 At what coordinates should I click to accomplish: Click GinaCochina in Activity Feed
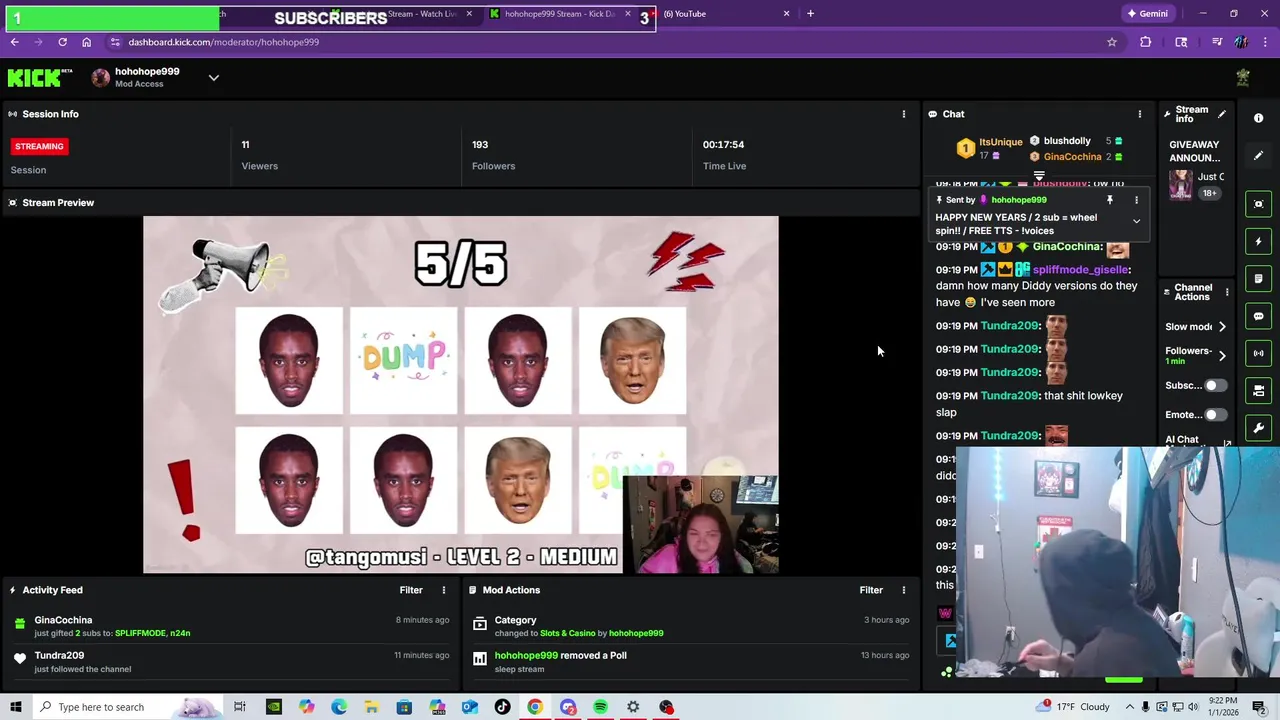tap(63, 620)
